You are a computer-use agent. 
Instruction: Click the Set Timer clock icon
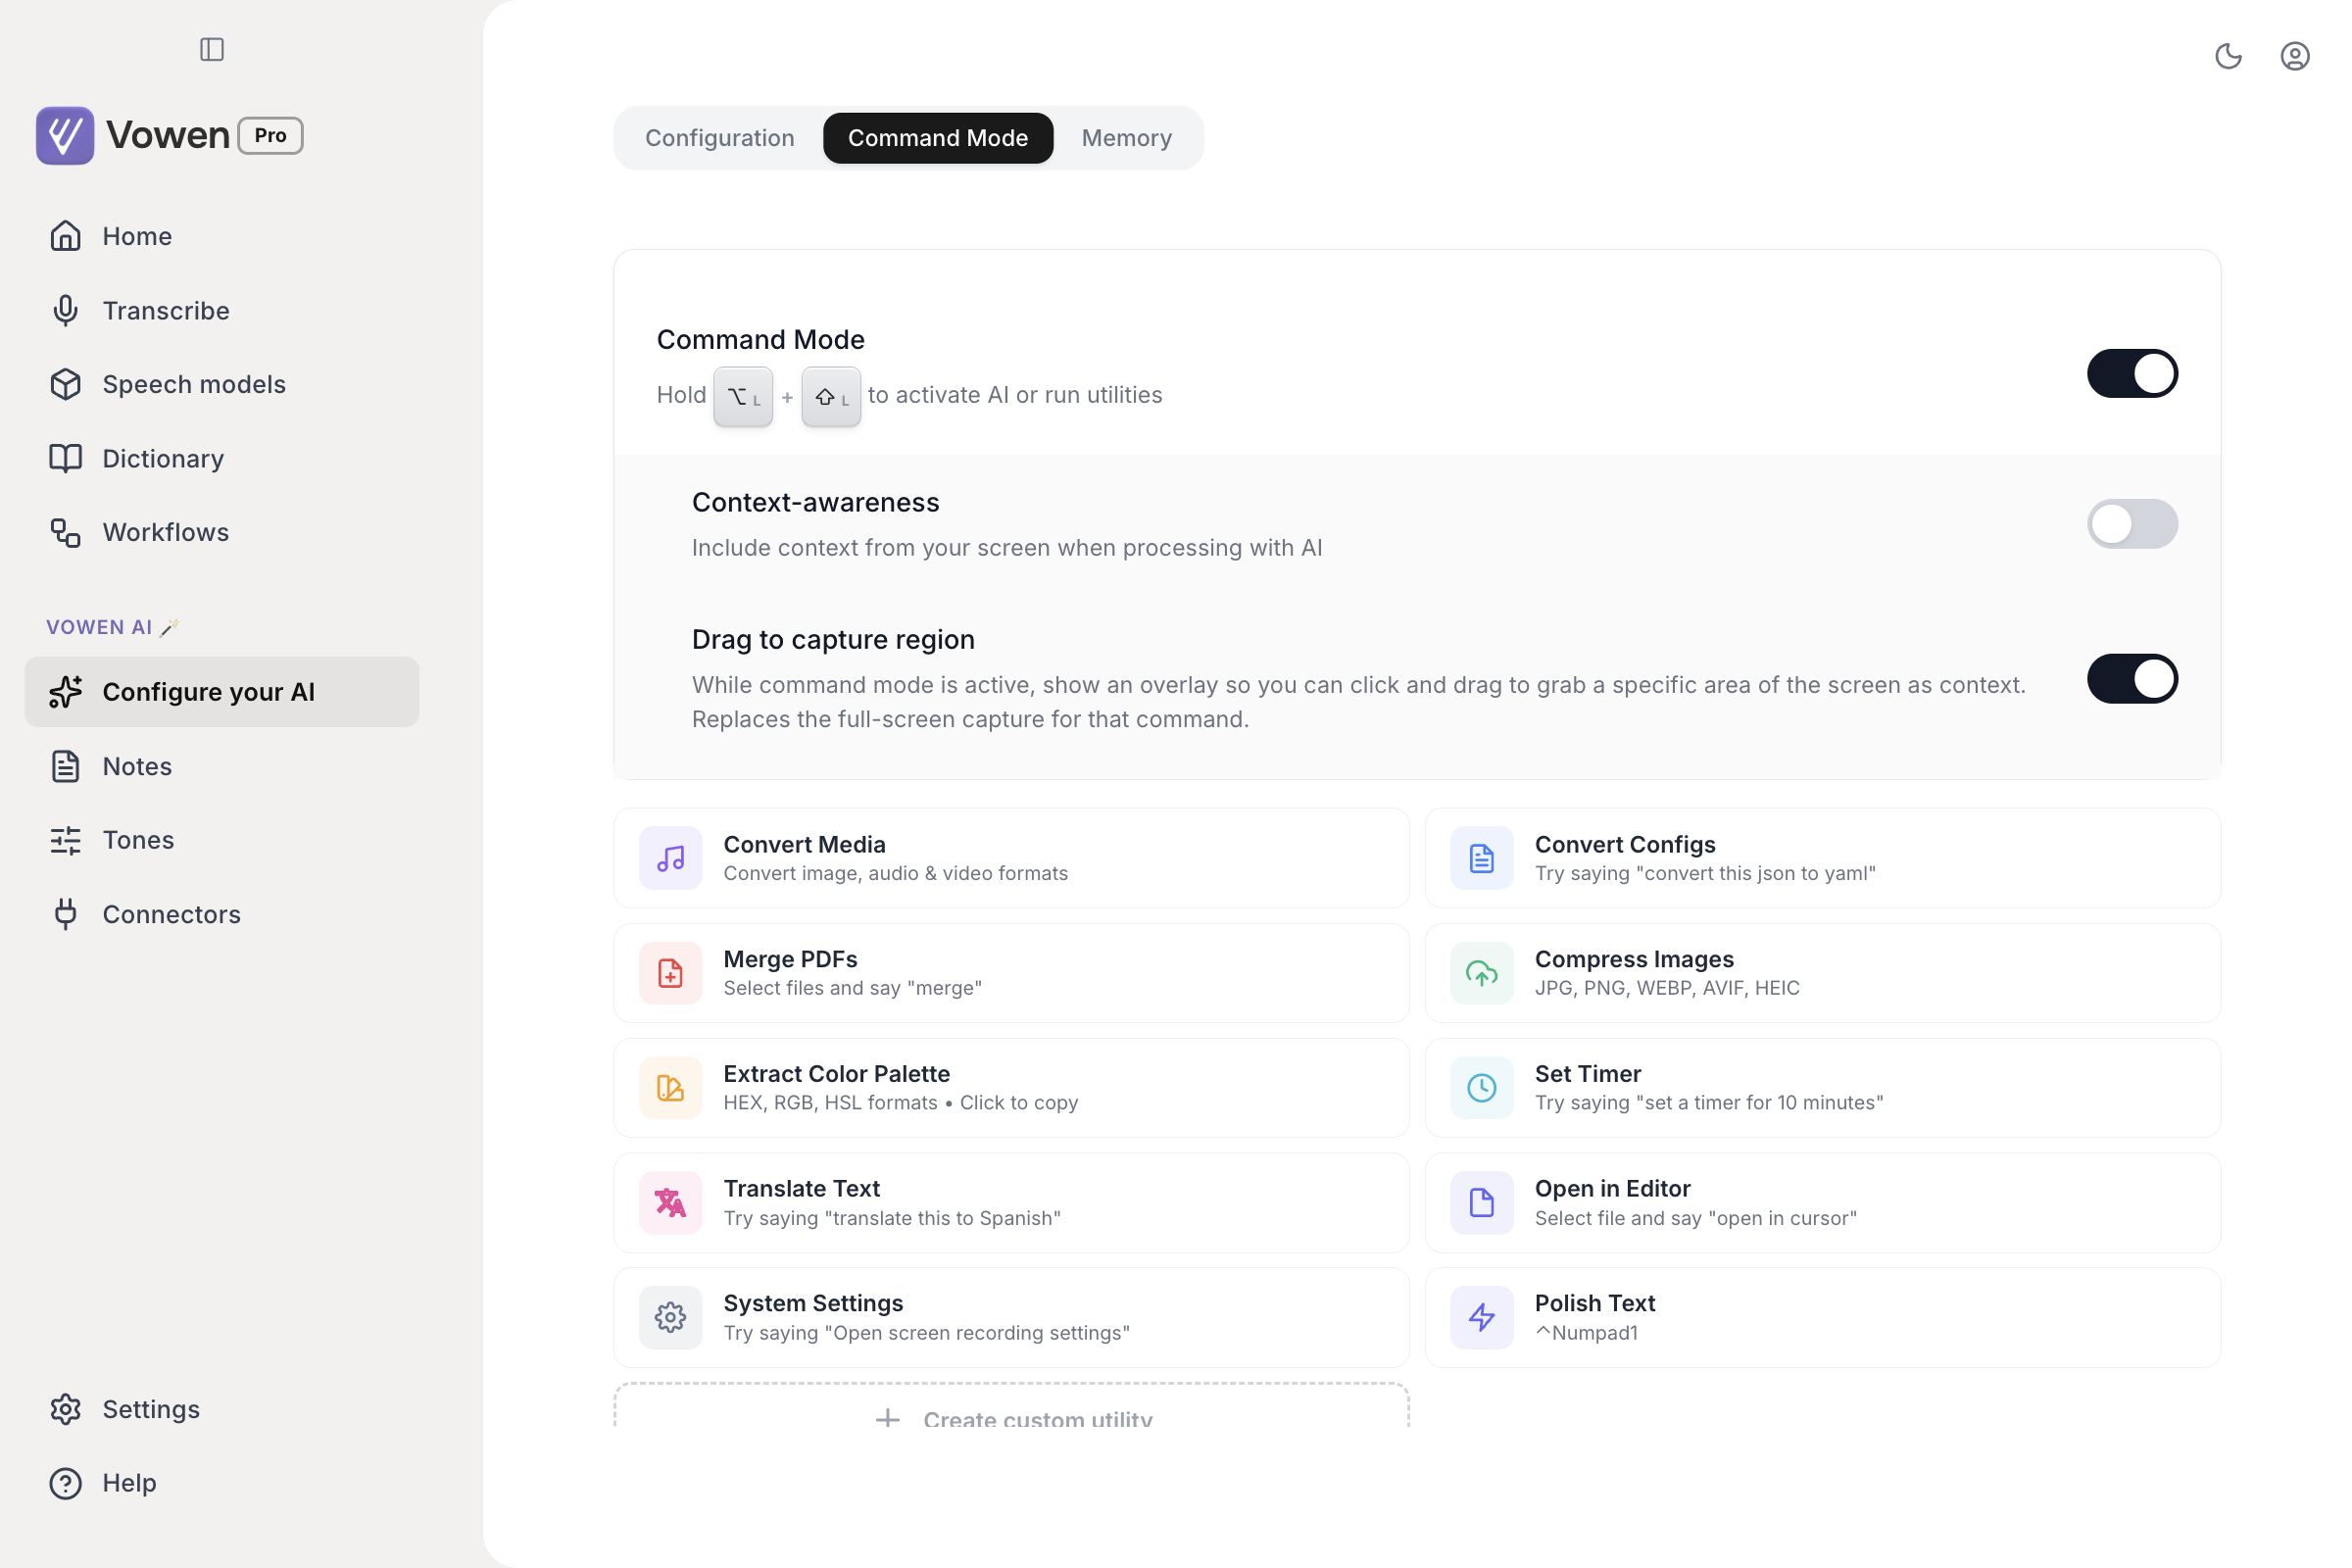1481,1088
